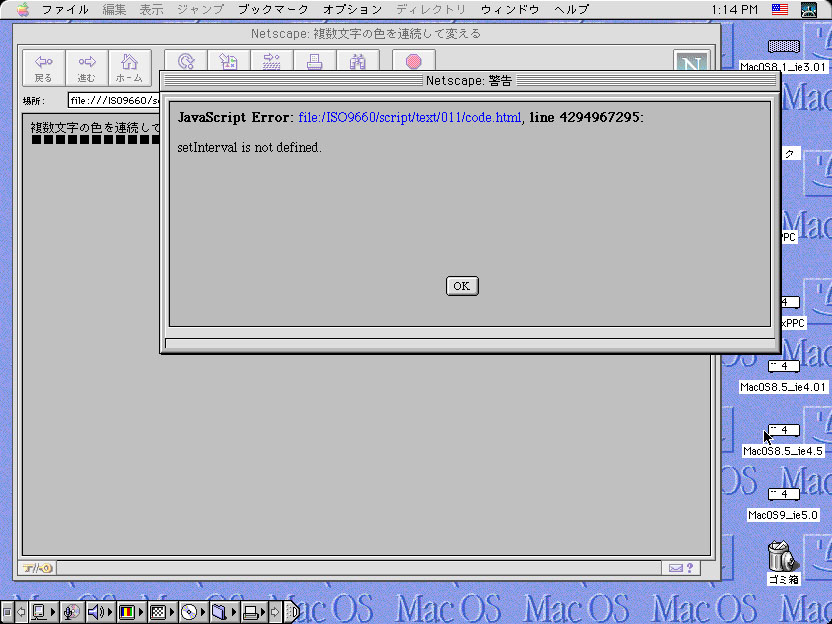Open the Apple menu icon
The height and width of the screenshot is (624, 832).
(x=23, y=10)
